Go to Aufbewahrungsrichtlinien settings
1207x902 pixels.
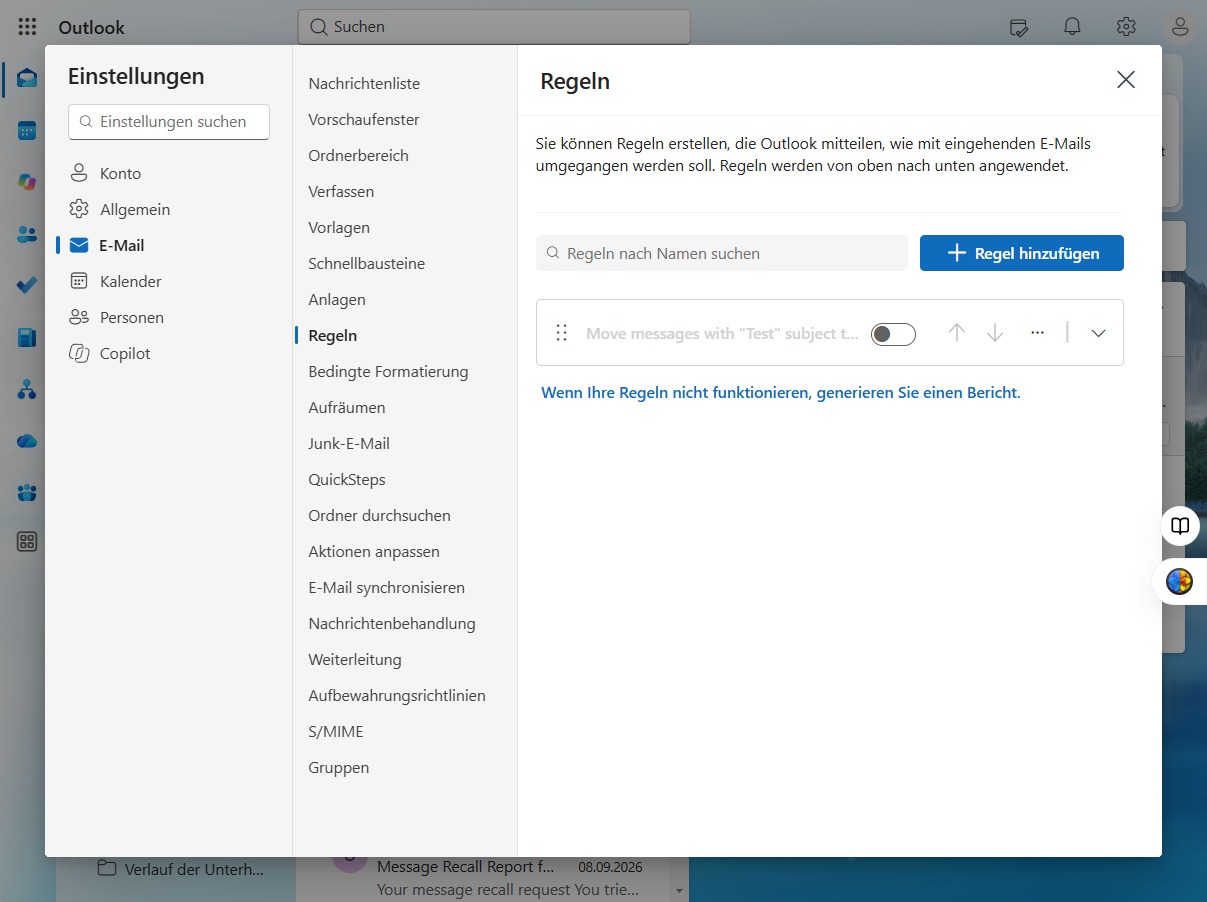click(397, 696)
